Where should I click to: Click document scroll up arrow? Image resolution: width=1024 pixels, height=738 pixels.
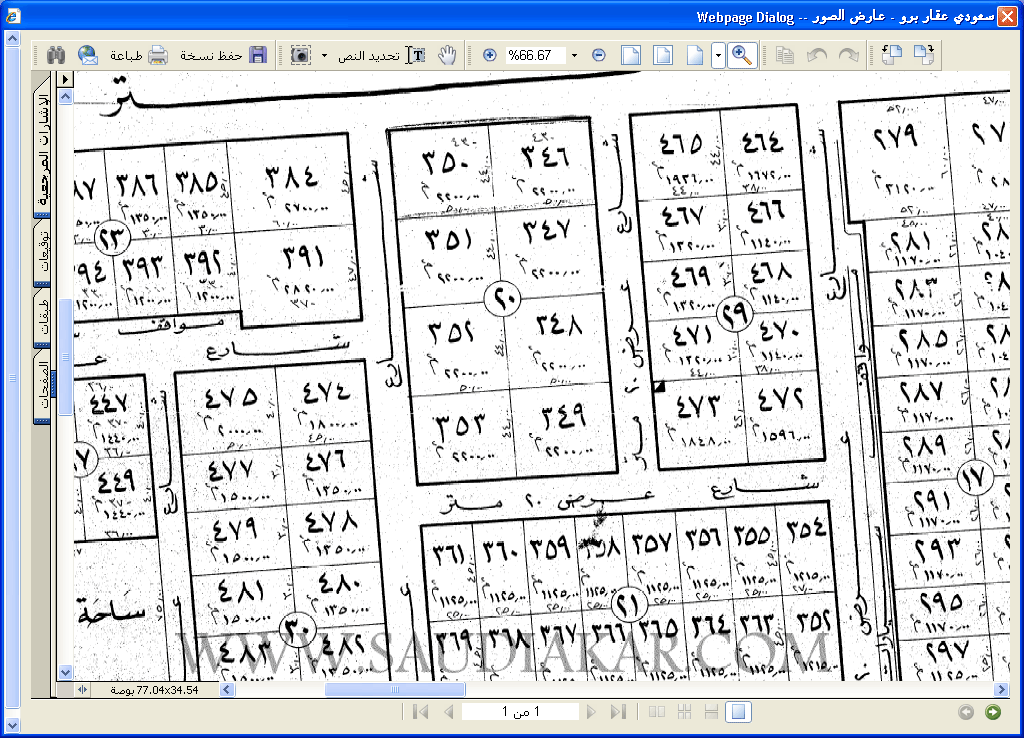[x=65, y=97]
